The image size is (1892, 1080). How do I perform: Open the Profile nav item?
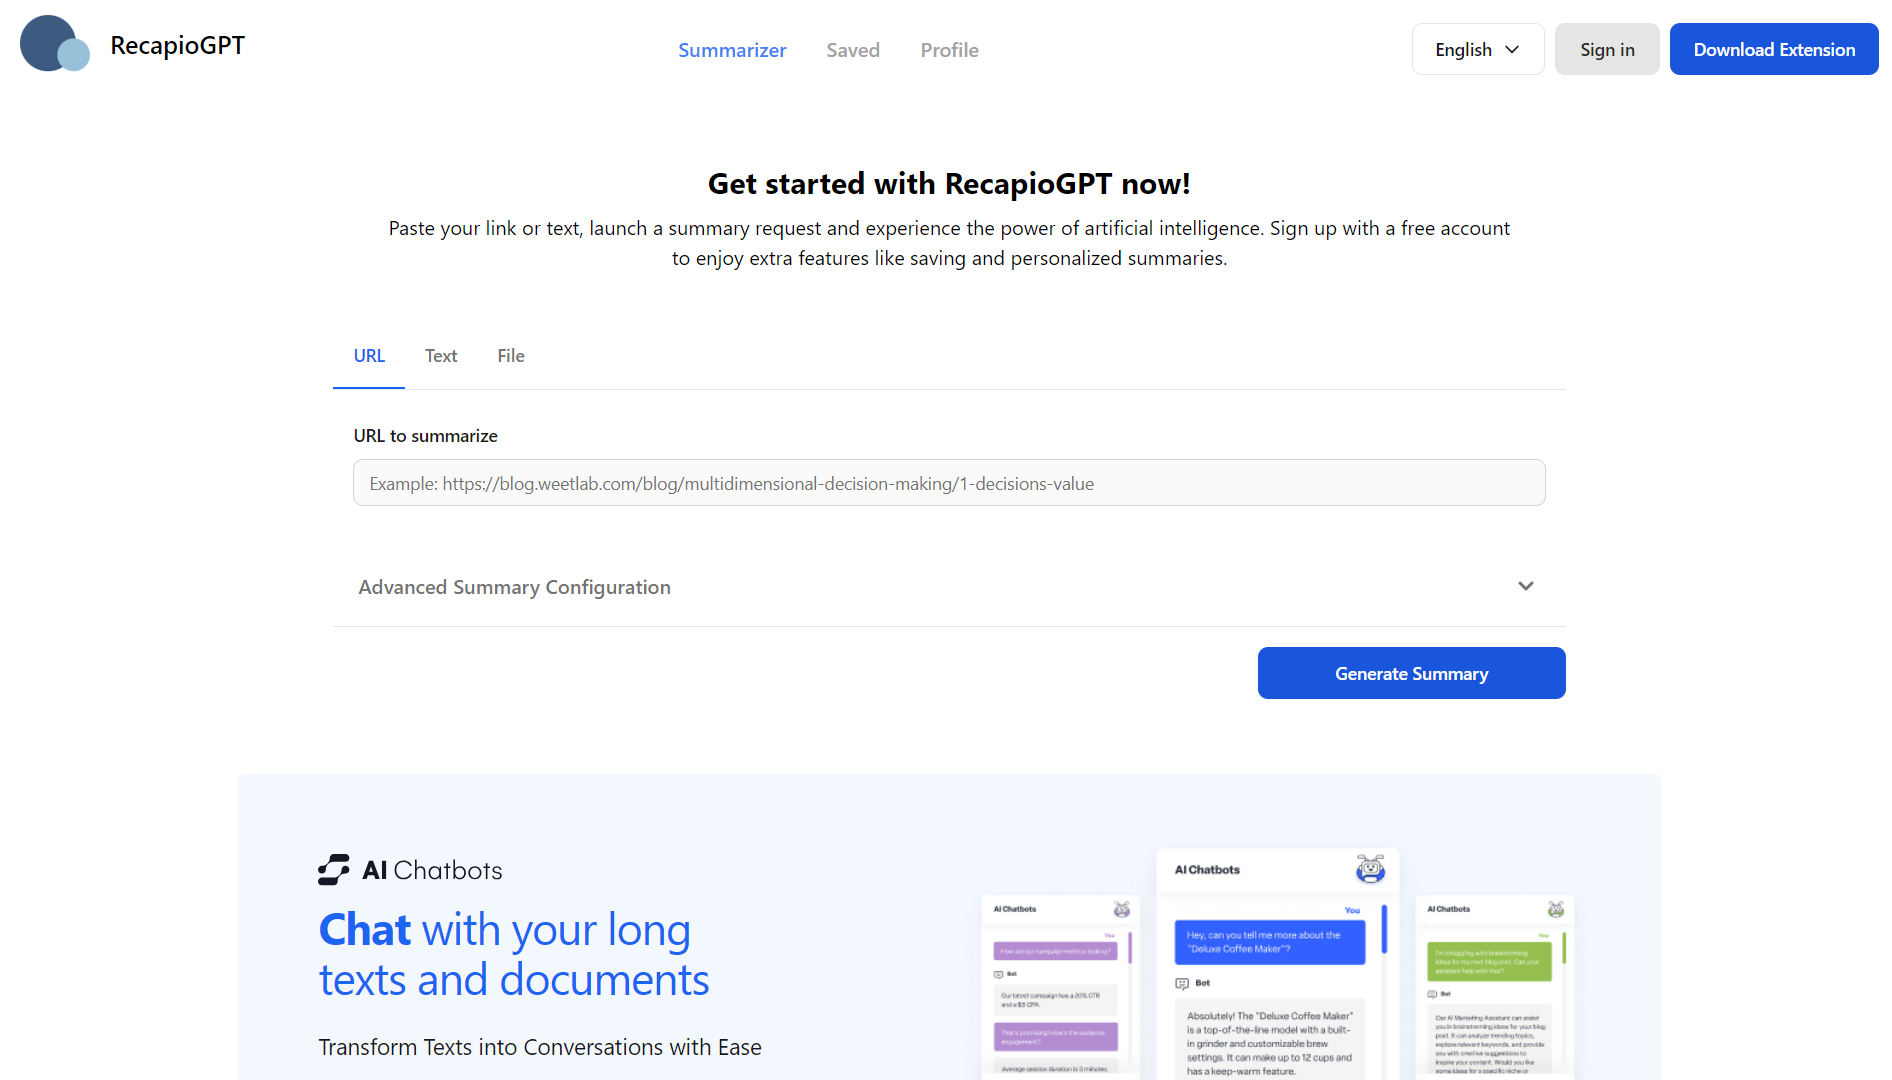tap(949, 50)
